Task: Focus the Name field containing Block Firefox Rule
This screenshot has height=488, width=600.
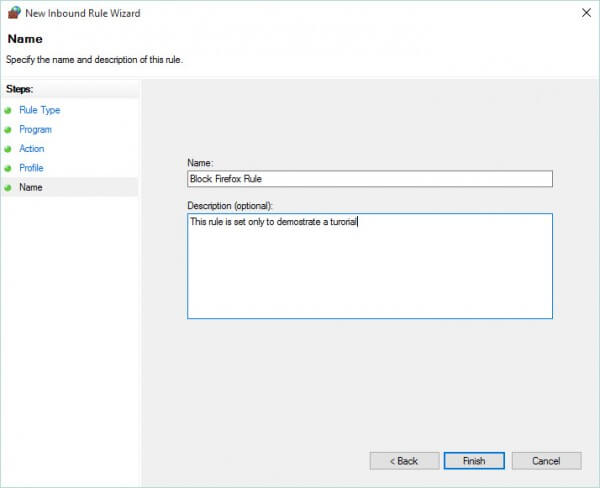Action: click(370, 179)
